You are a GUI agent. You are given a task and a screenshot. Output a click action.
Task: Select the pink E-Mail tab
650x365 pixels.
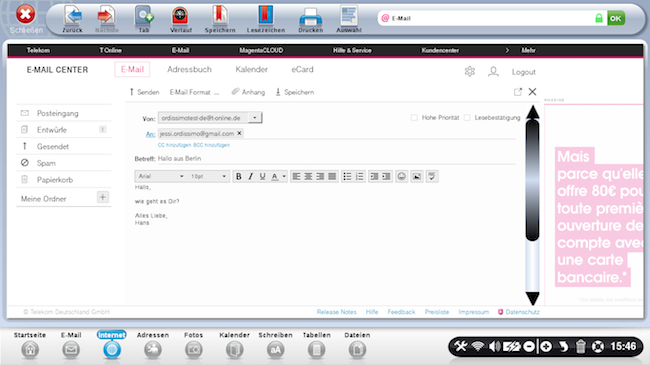point(132,69)
